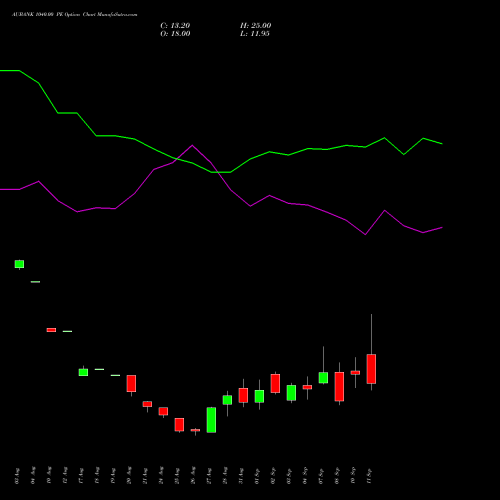Select the high value H: 25.00
Image resolution: width=500 pixels, height=500 pixels.
pyautogui.click(x=255, y=26)
